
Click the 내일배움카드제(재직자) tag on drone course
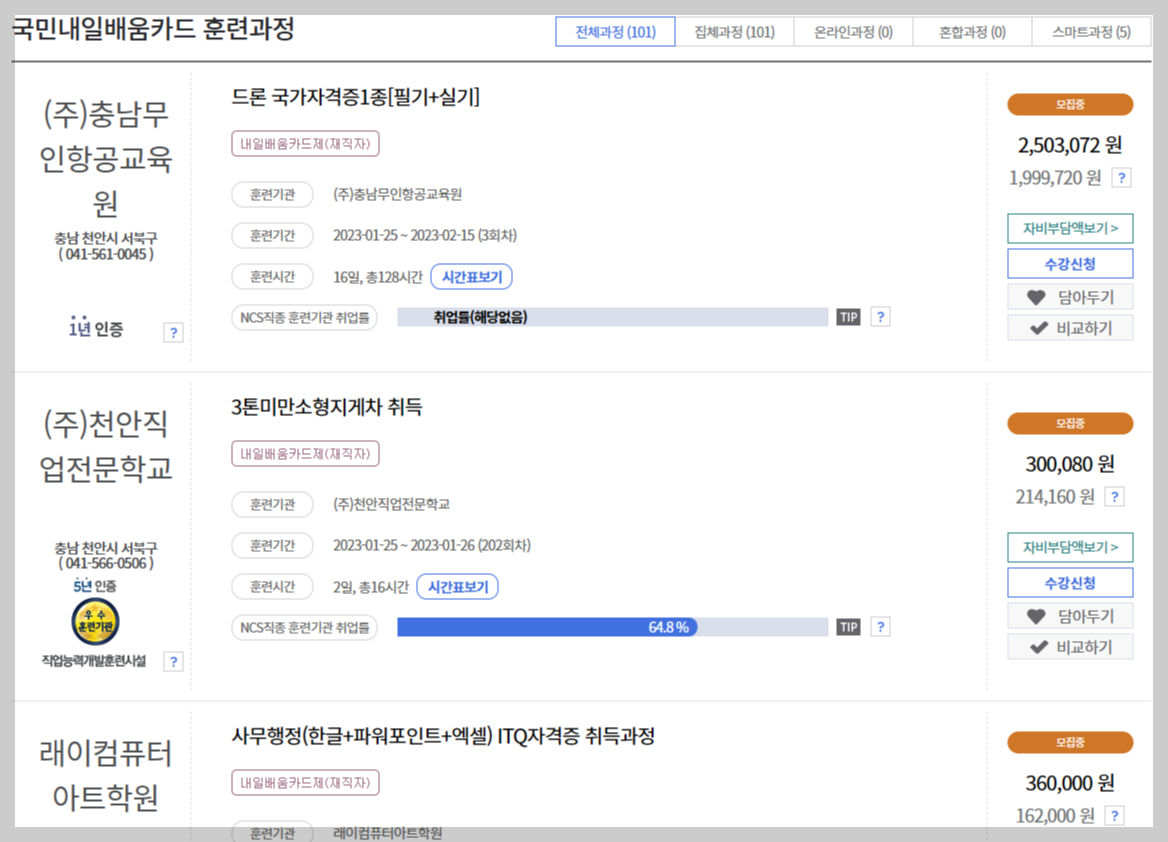click(x=305, y=144)
